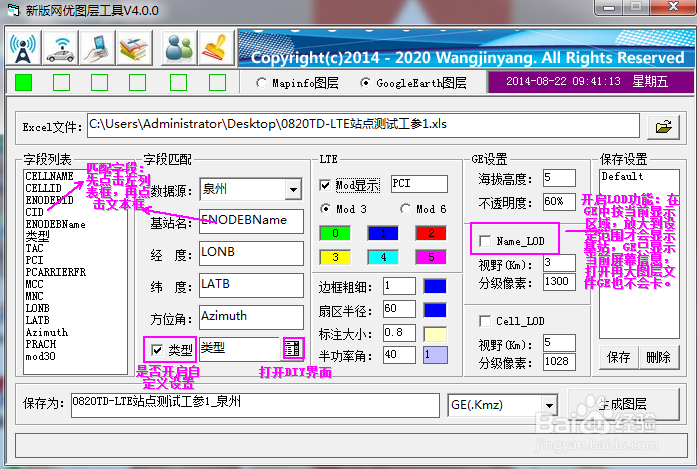The height and width of the screenshot is (469, 697).
Task: Click the 标注大小 0.8 field
Action: click(399, 333)
